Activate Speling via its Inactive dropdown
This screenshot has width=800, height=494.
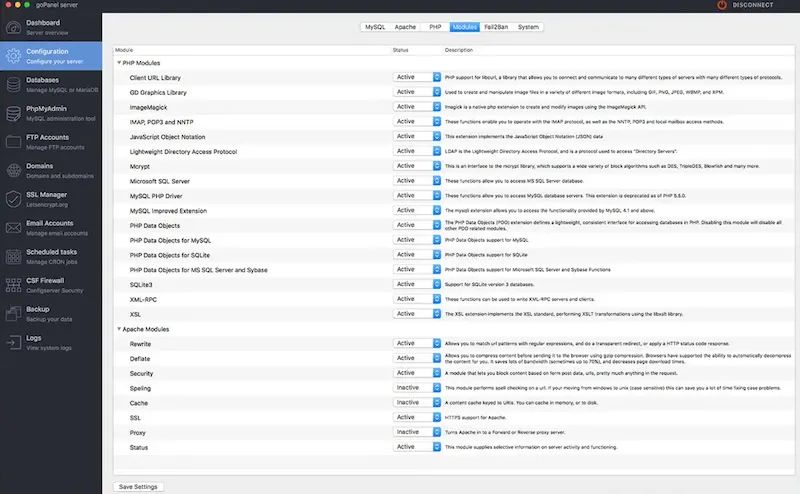click(x=417, y=388)
